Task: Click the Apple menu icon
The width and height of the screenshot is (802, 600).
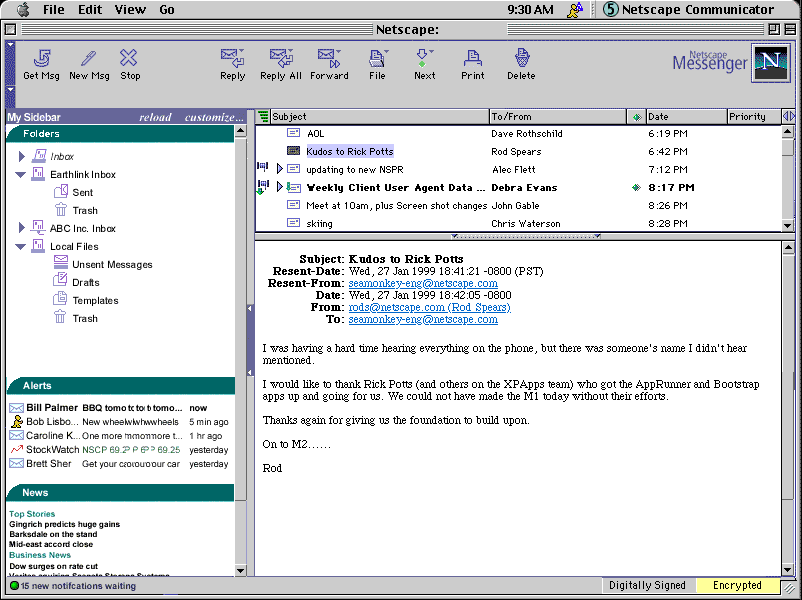Action: [24, 9]
